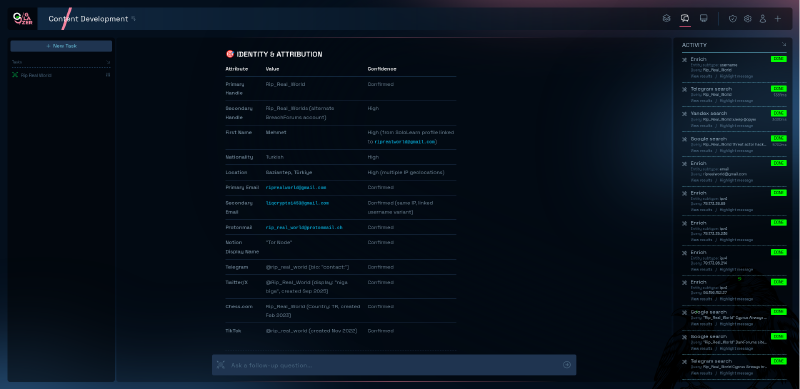Click the Chess.com value cell
Screen dimensions: 800x389
(313, 311)
